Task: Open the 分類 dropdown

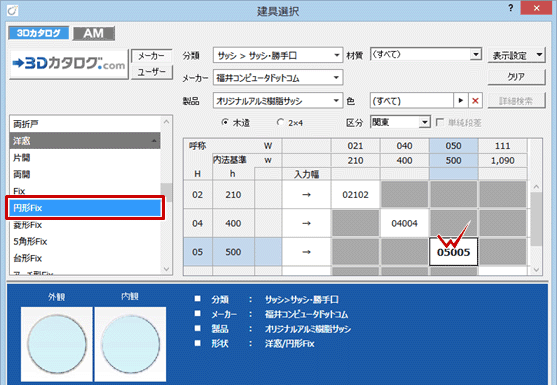Action: click(278, 55)
